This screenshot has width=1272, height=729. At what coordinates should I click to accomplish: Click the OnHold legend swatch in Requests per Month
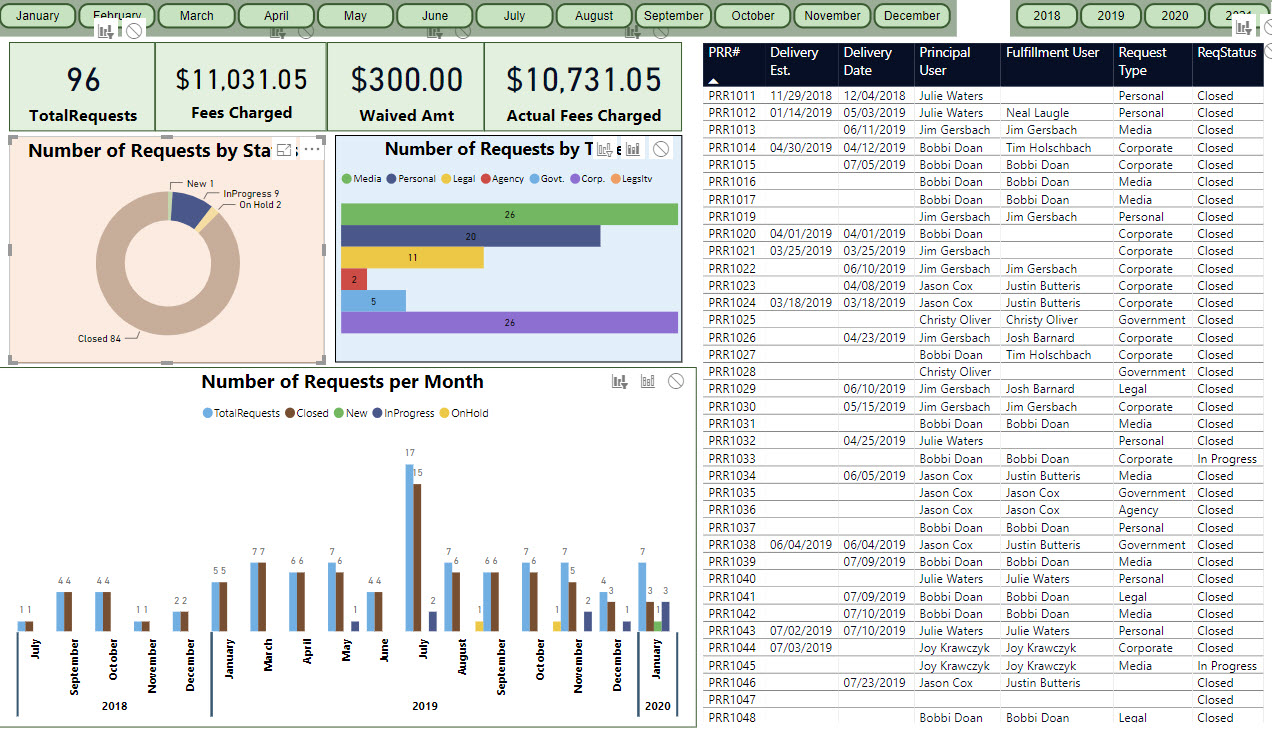(445, 413)
